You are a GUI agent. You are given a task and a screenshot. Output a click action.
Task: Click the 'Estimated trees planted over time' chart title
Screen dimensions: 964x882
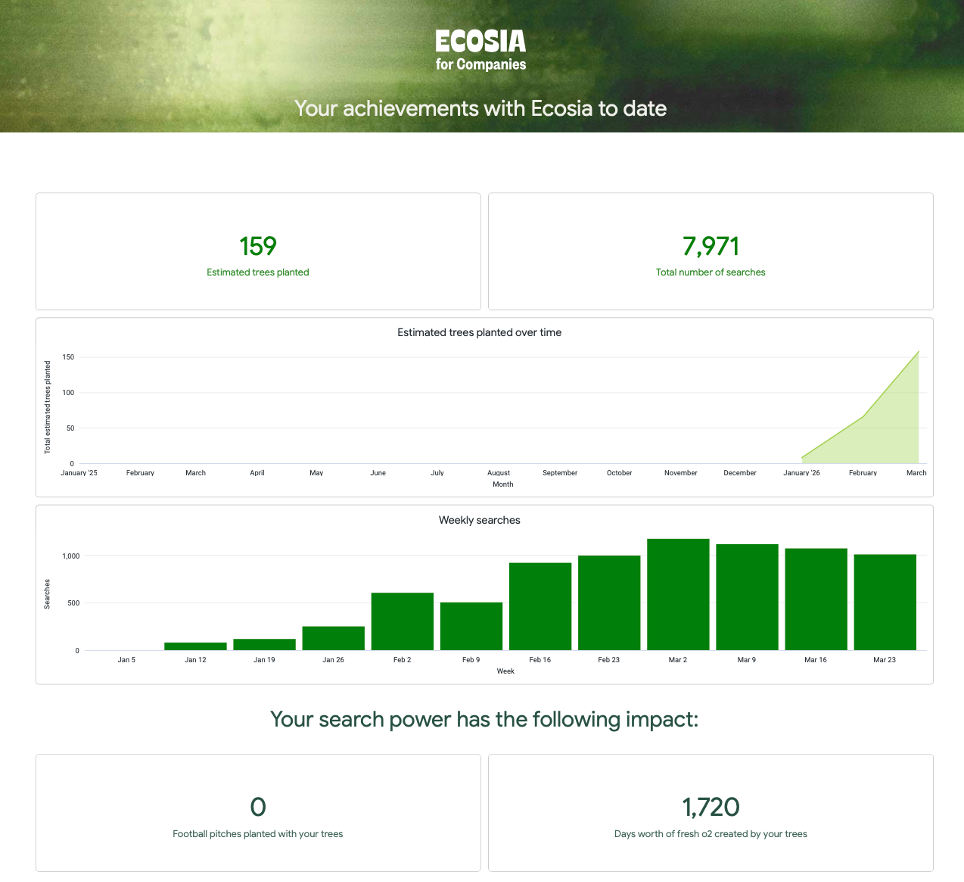click(479, 332)
